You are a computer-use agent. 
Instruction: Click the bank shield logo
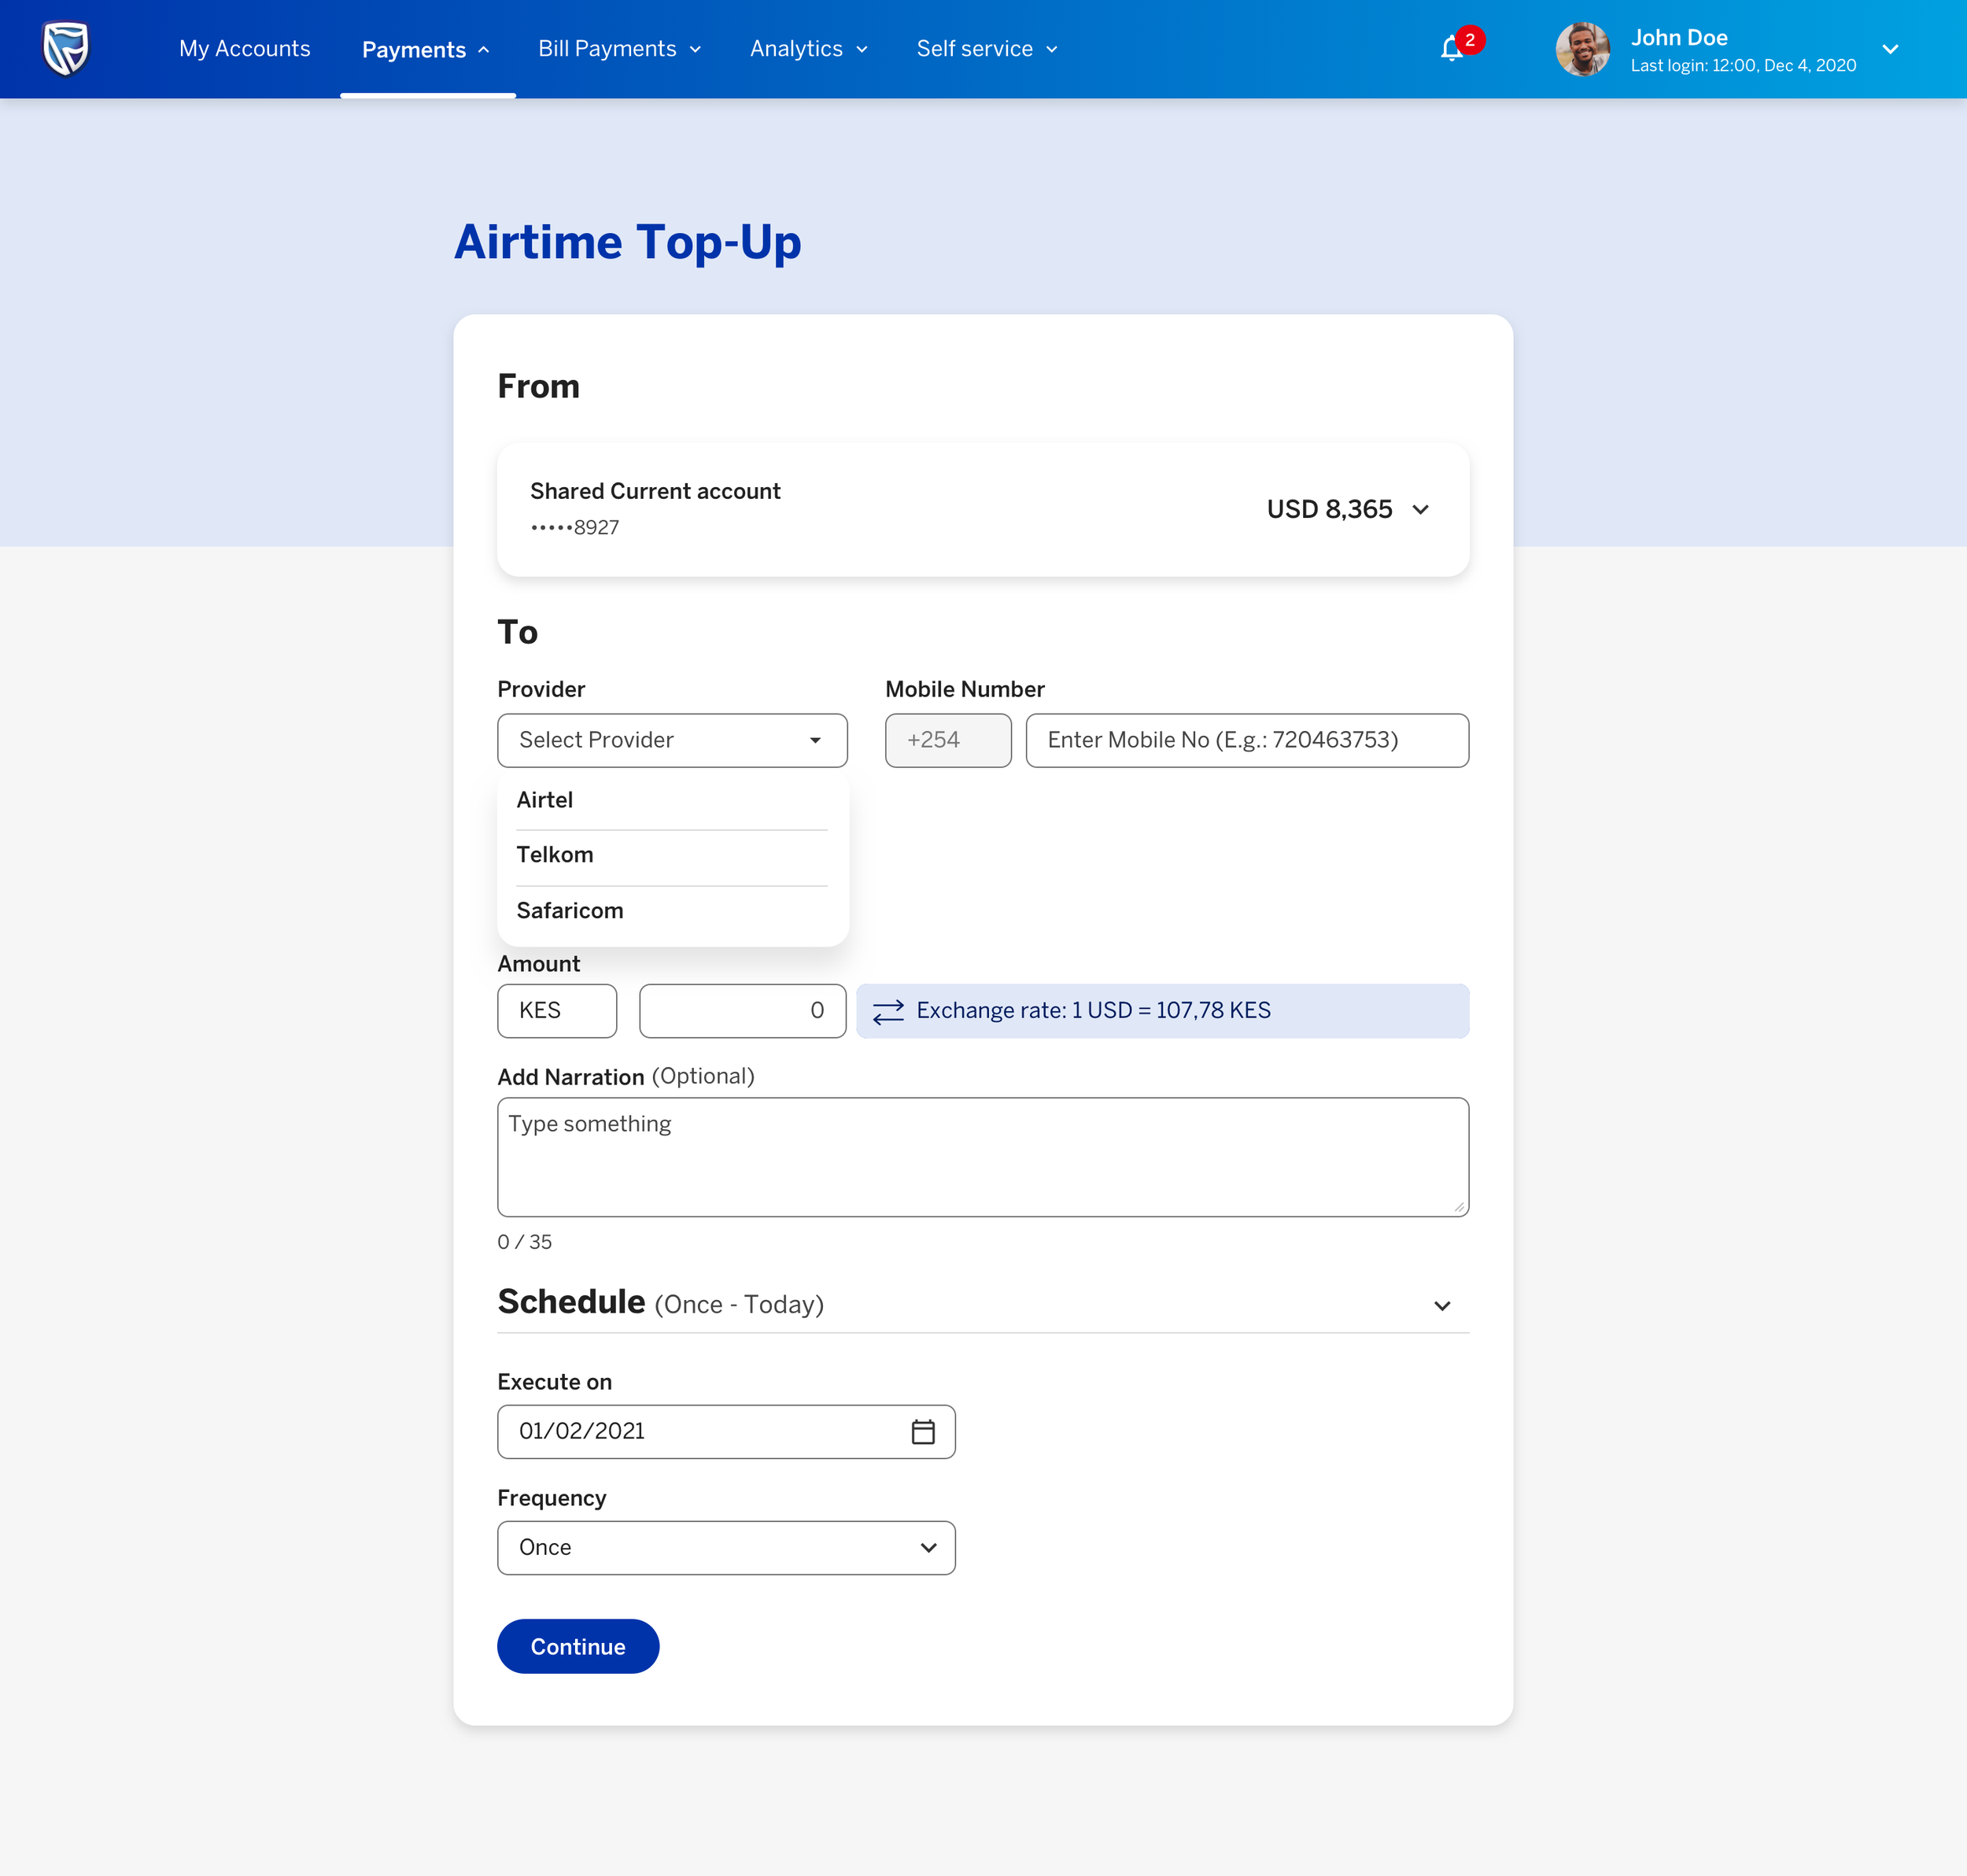(x=66, y=49)
